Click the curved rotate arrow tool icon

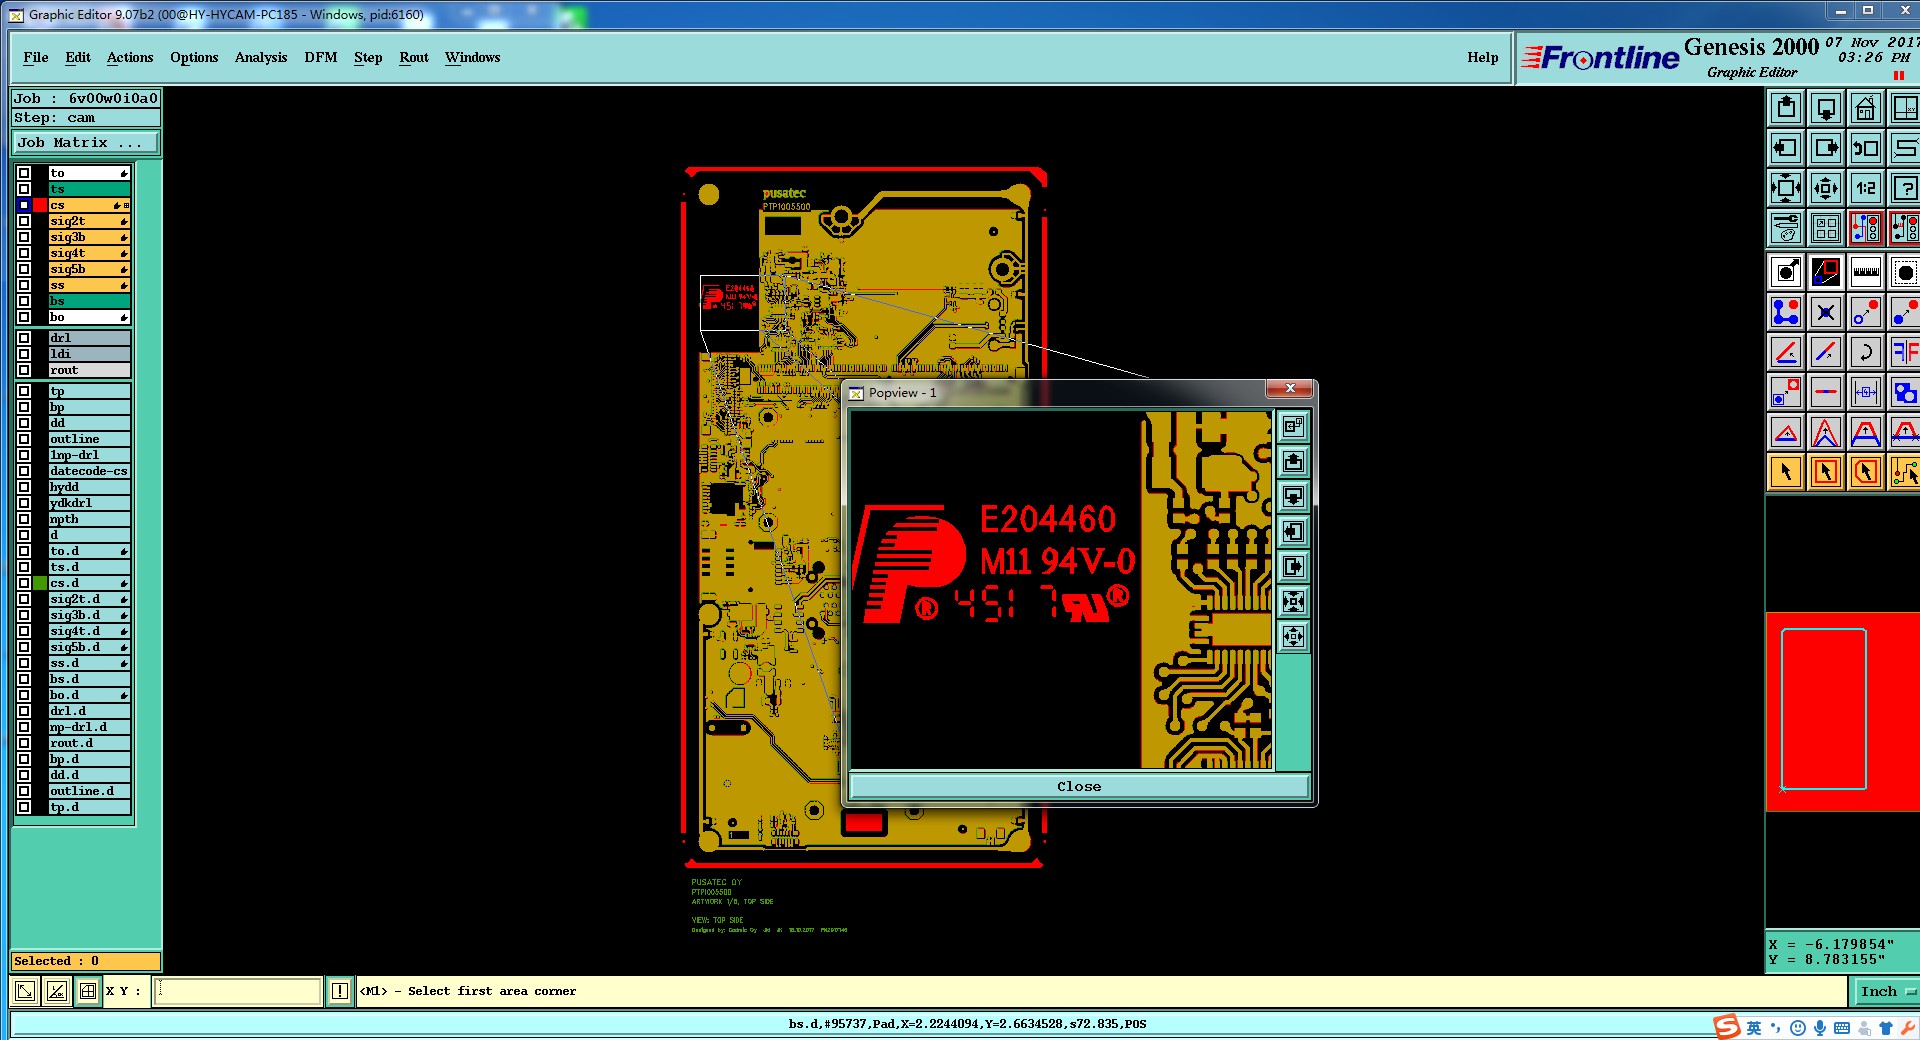click(1866, 352)
